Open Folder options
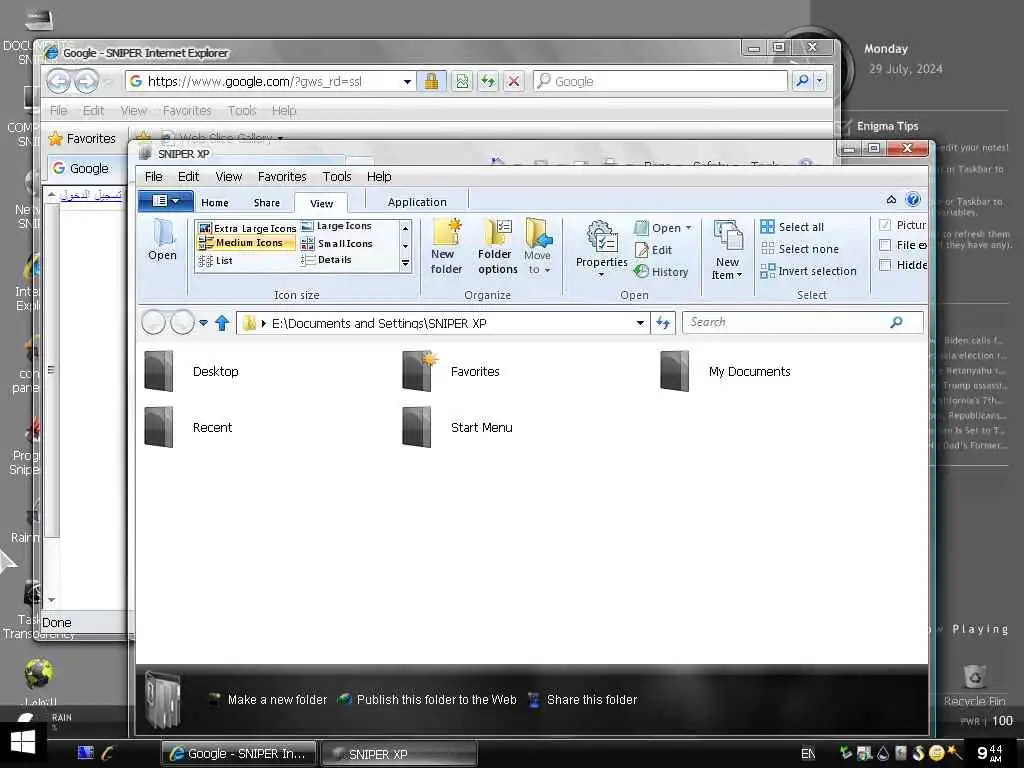This screenshot has height=768, width=1024. (498, 247)
